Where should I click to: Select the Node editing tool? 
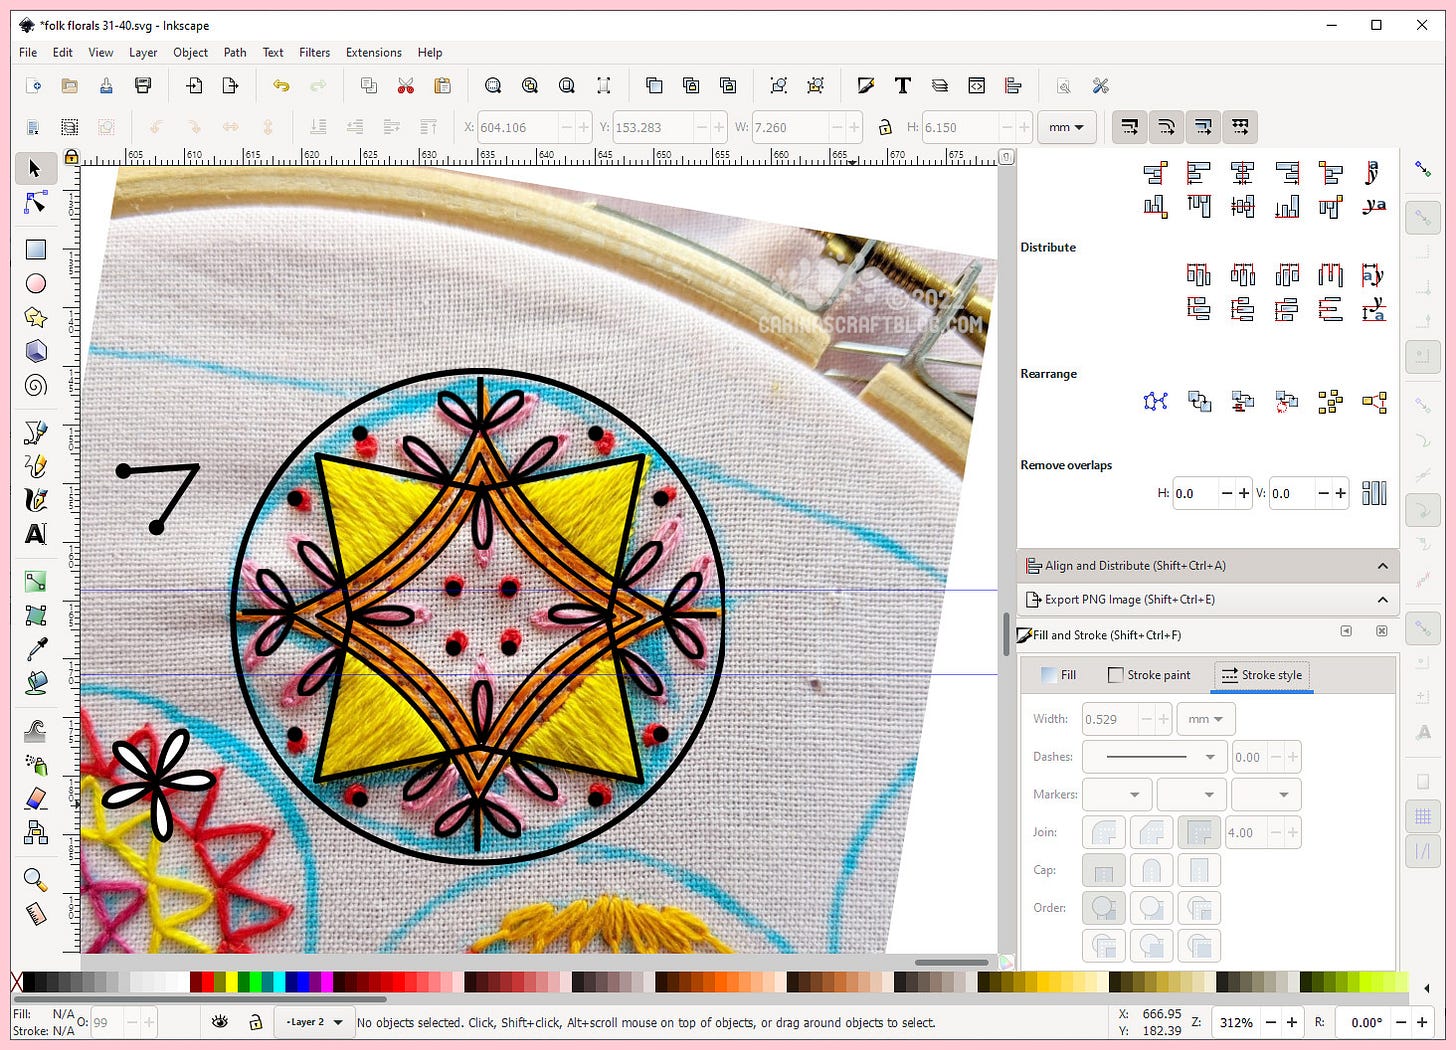(35, 203)
